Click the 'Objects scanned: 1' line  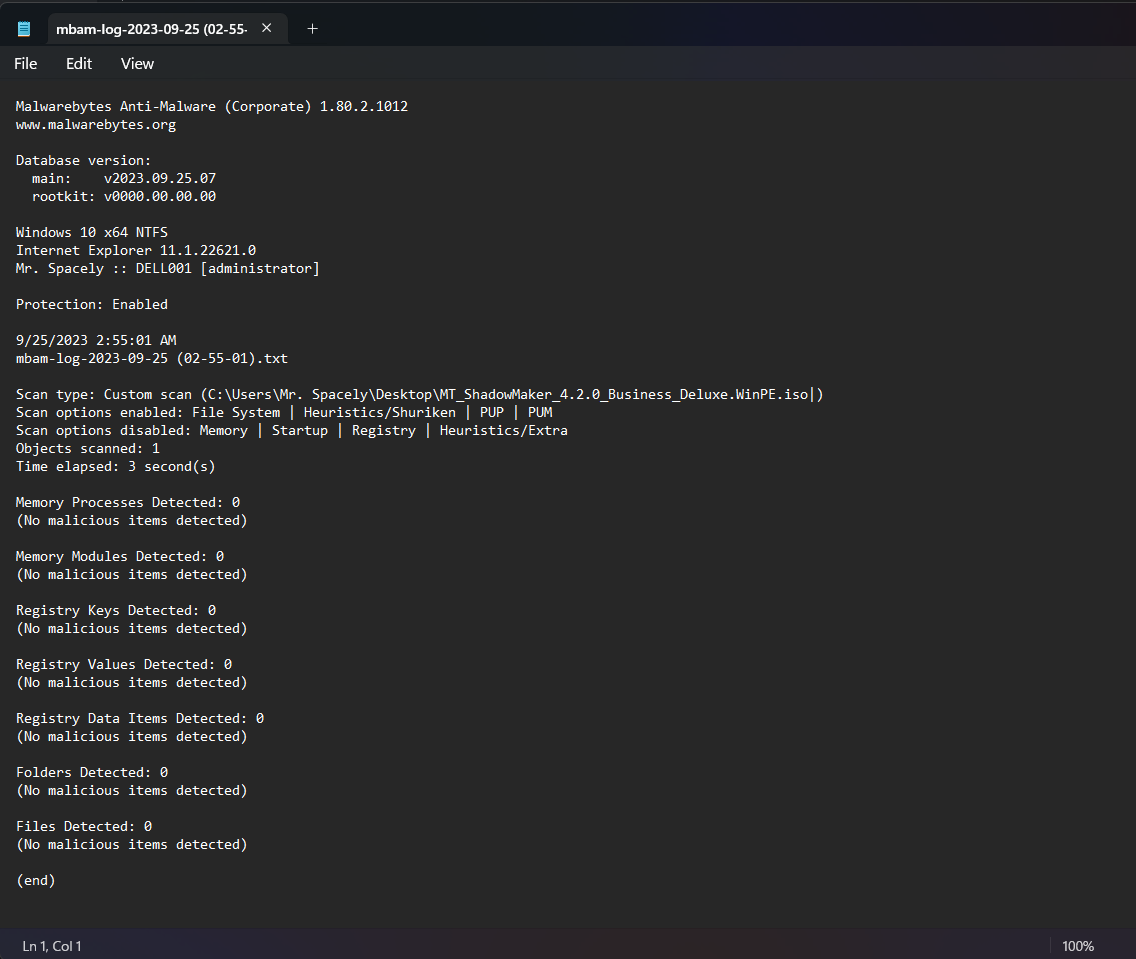pyautogui.click(x=88, y=448)
